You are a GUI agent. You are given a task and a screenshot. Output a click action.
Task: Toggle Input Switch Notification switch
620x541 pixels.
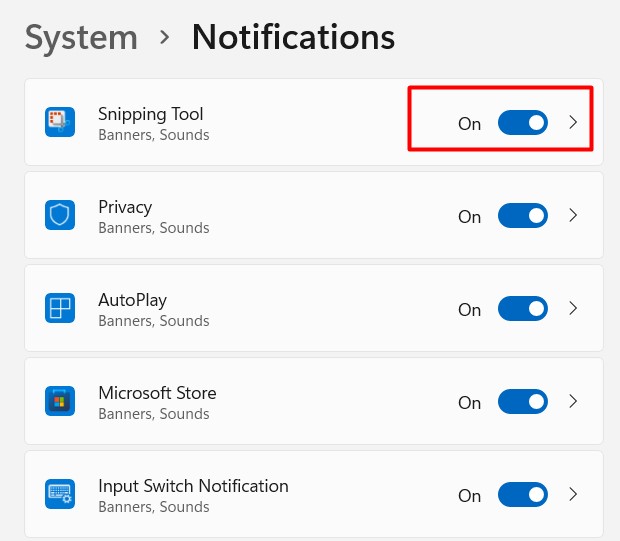522,495
